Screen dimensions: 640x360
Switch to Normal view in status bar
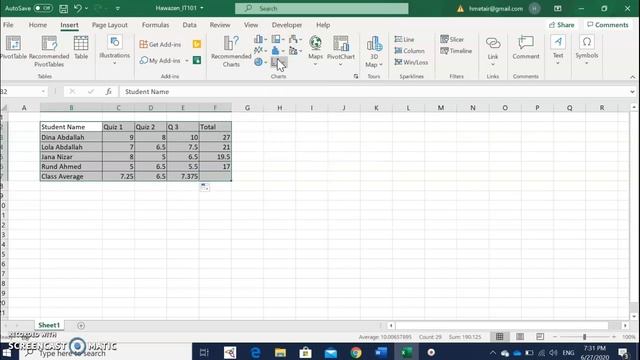point(500,337)
